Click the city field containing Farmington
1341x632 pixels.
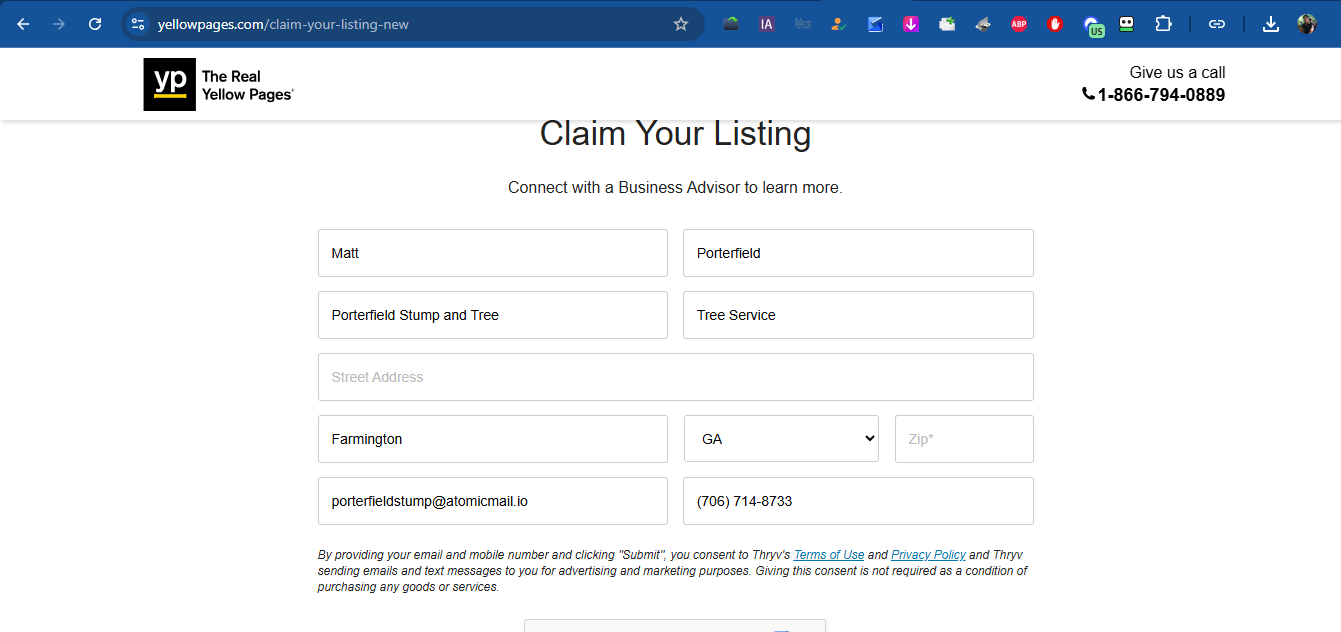(x=493, y=439)
